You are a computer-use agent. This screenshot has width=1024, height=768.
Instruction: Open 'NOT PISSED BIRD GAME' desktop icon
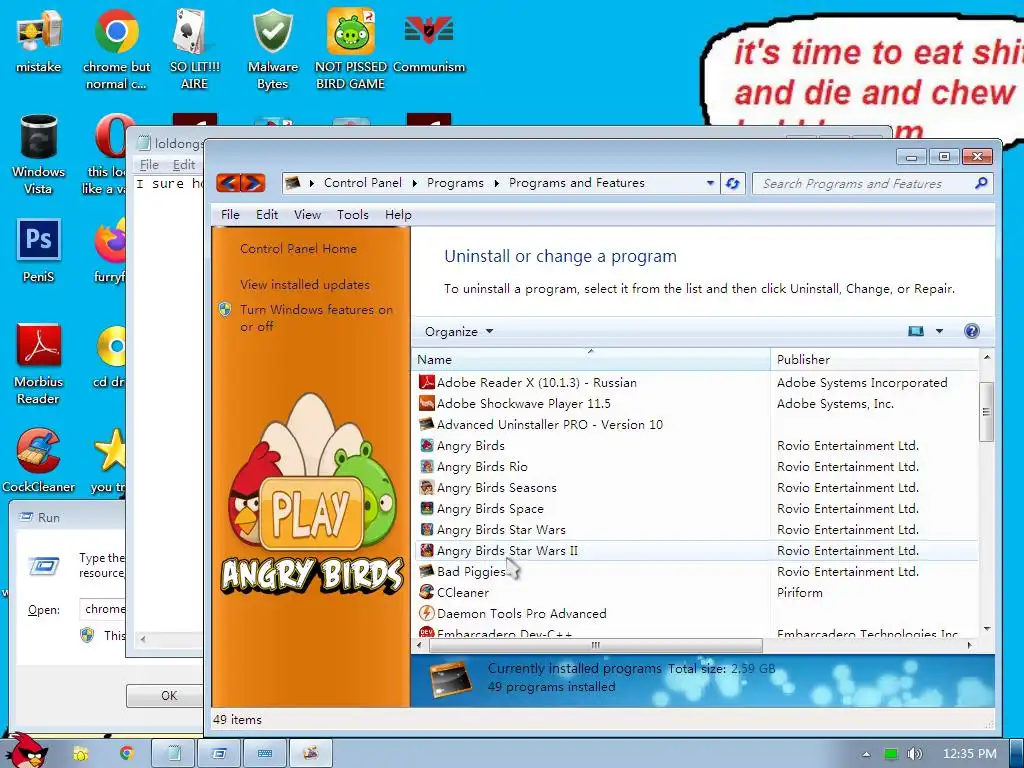pyautogui.click(x=350, y=49)
